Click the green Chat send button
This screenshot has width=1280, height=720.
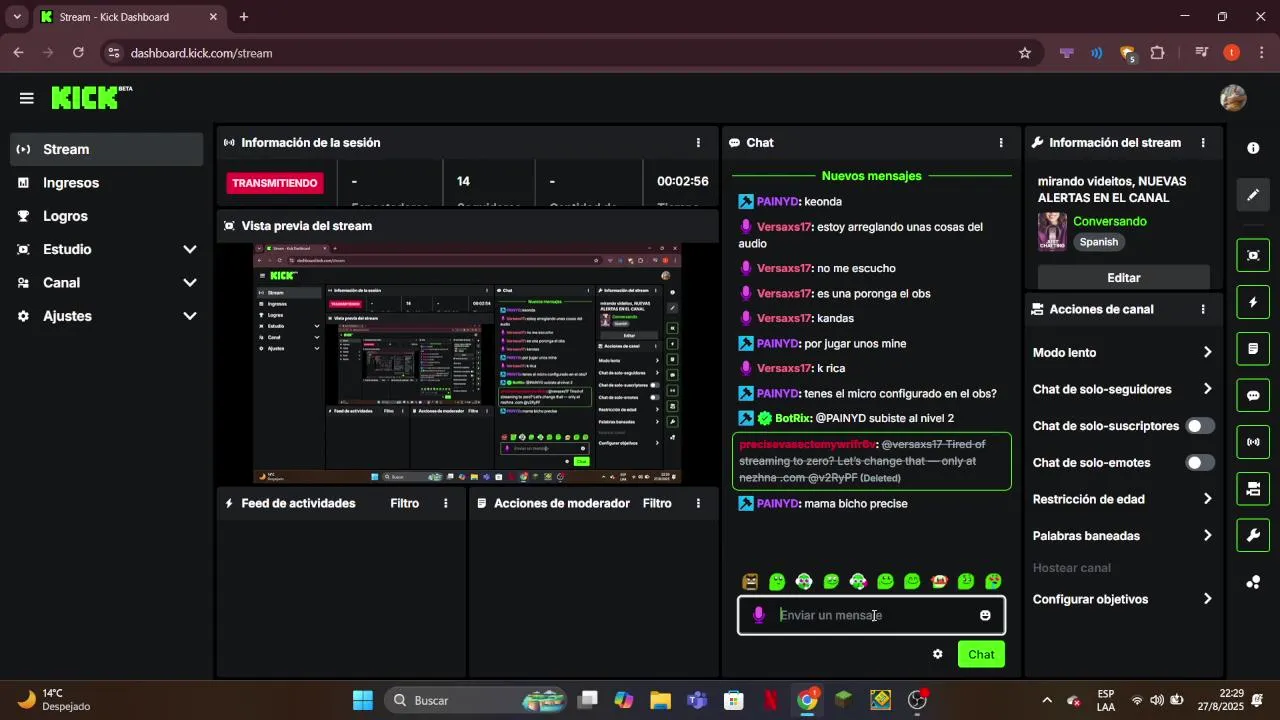[x=981, y=654]
